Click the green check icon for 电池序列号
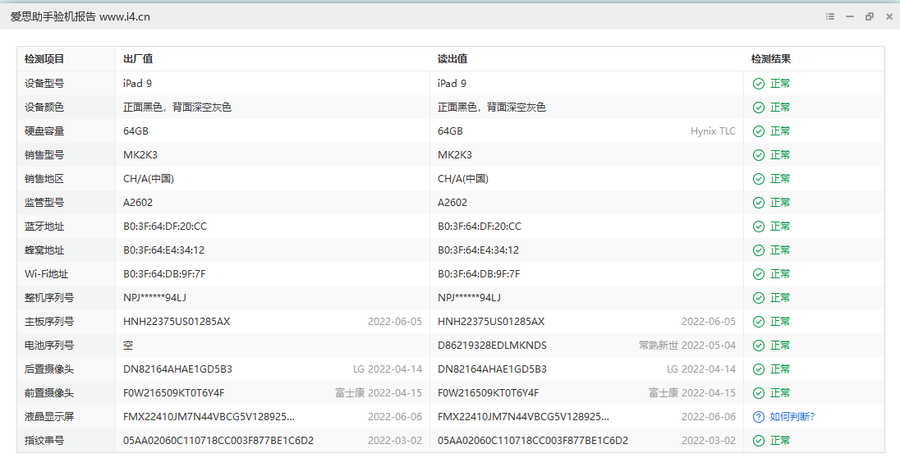 point(758,346)
